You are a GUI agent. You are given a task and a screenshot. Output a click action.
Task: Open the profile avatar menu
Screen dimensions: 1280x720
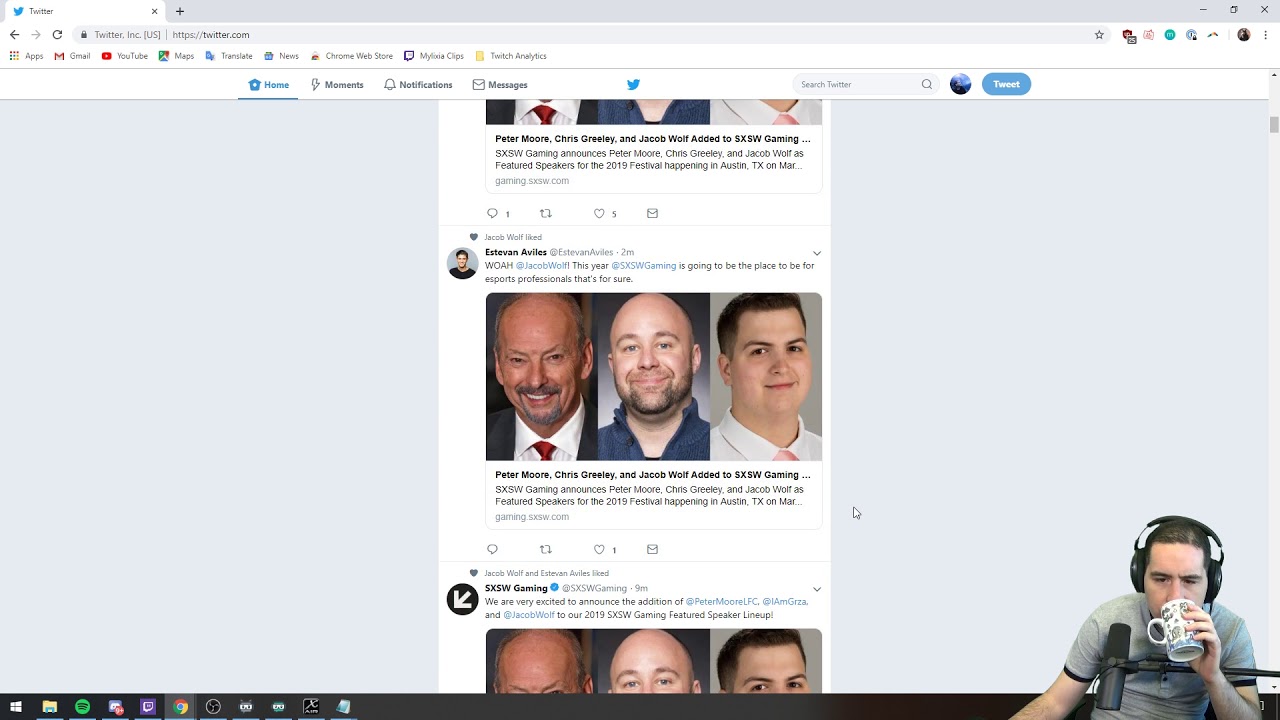(x=960, y=84)
